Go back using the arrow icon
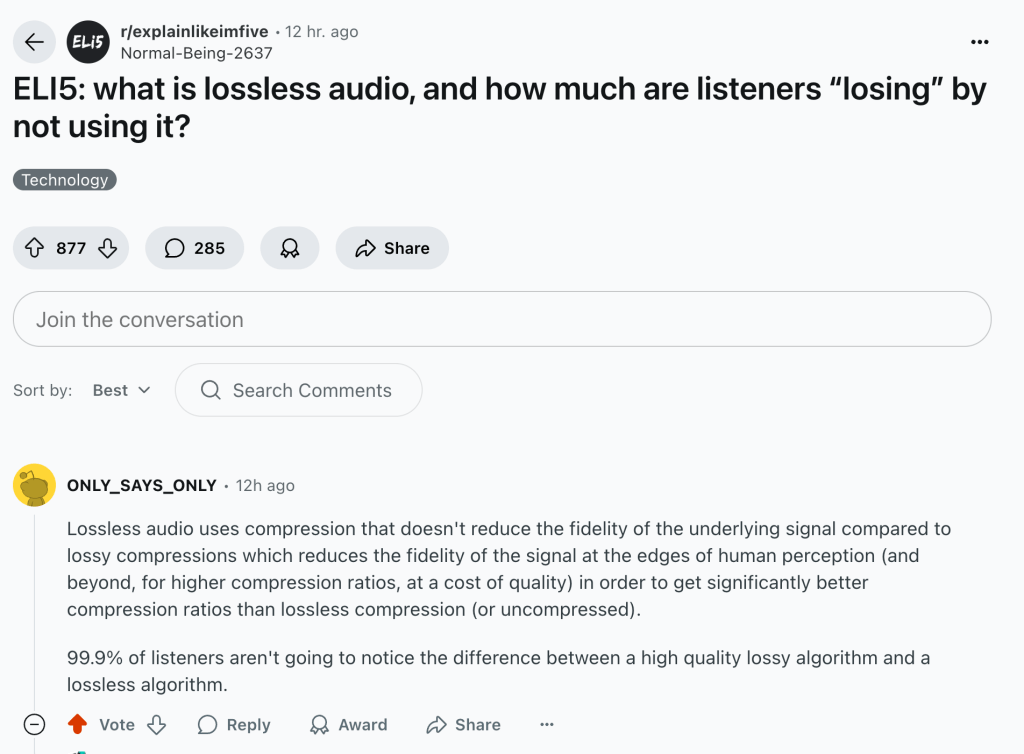Image resolution: width=1024 pixels, height=754 pixels. point(34,41)
